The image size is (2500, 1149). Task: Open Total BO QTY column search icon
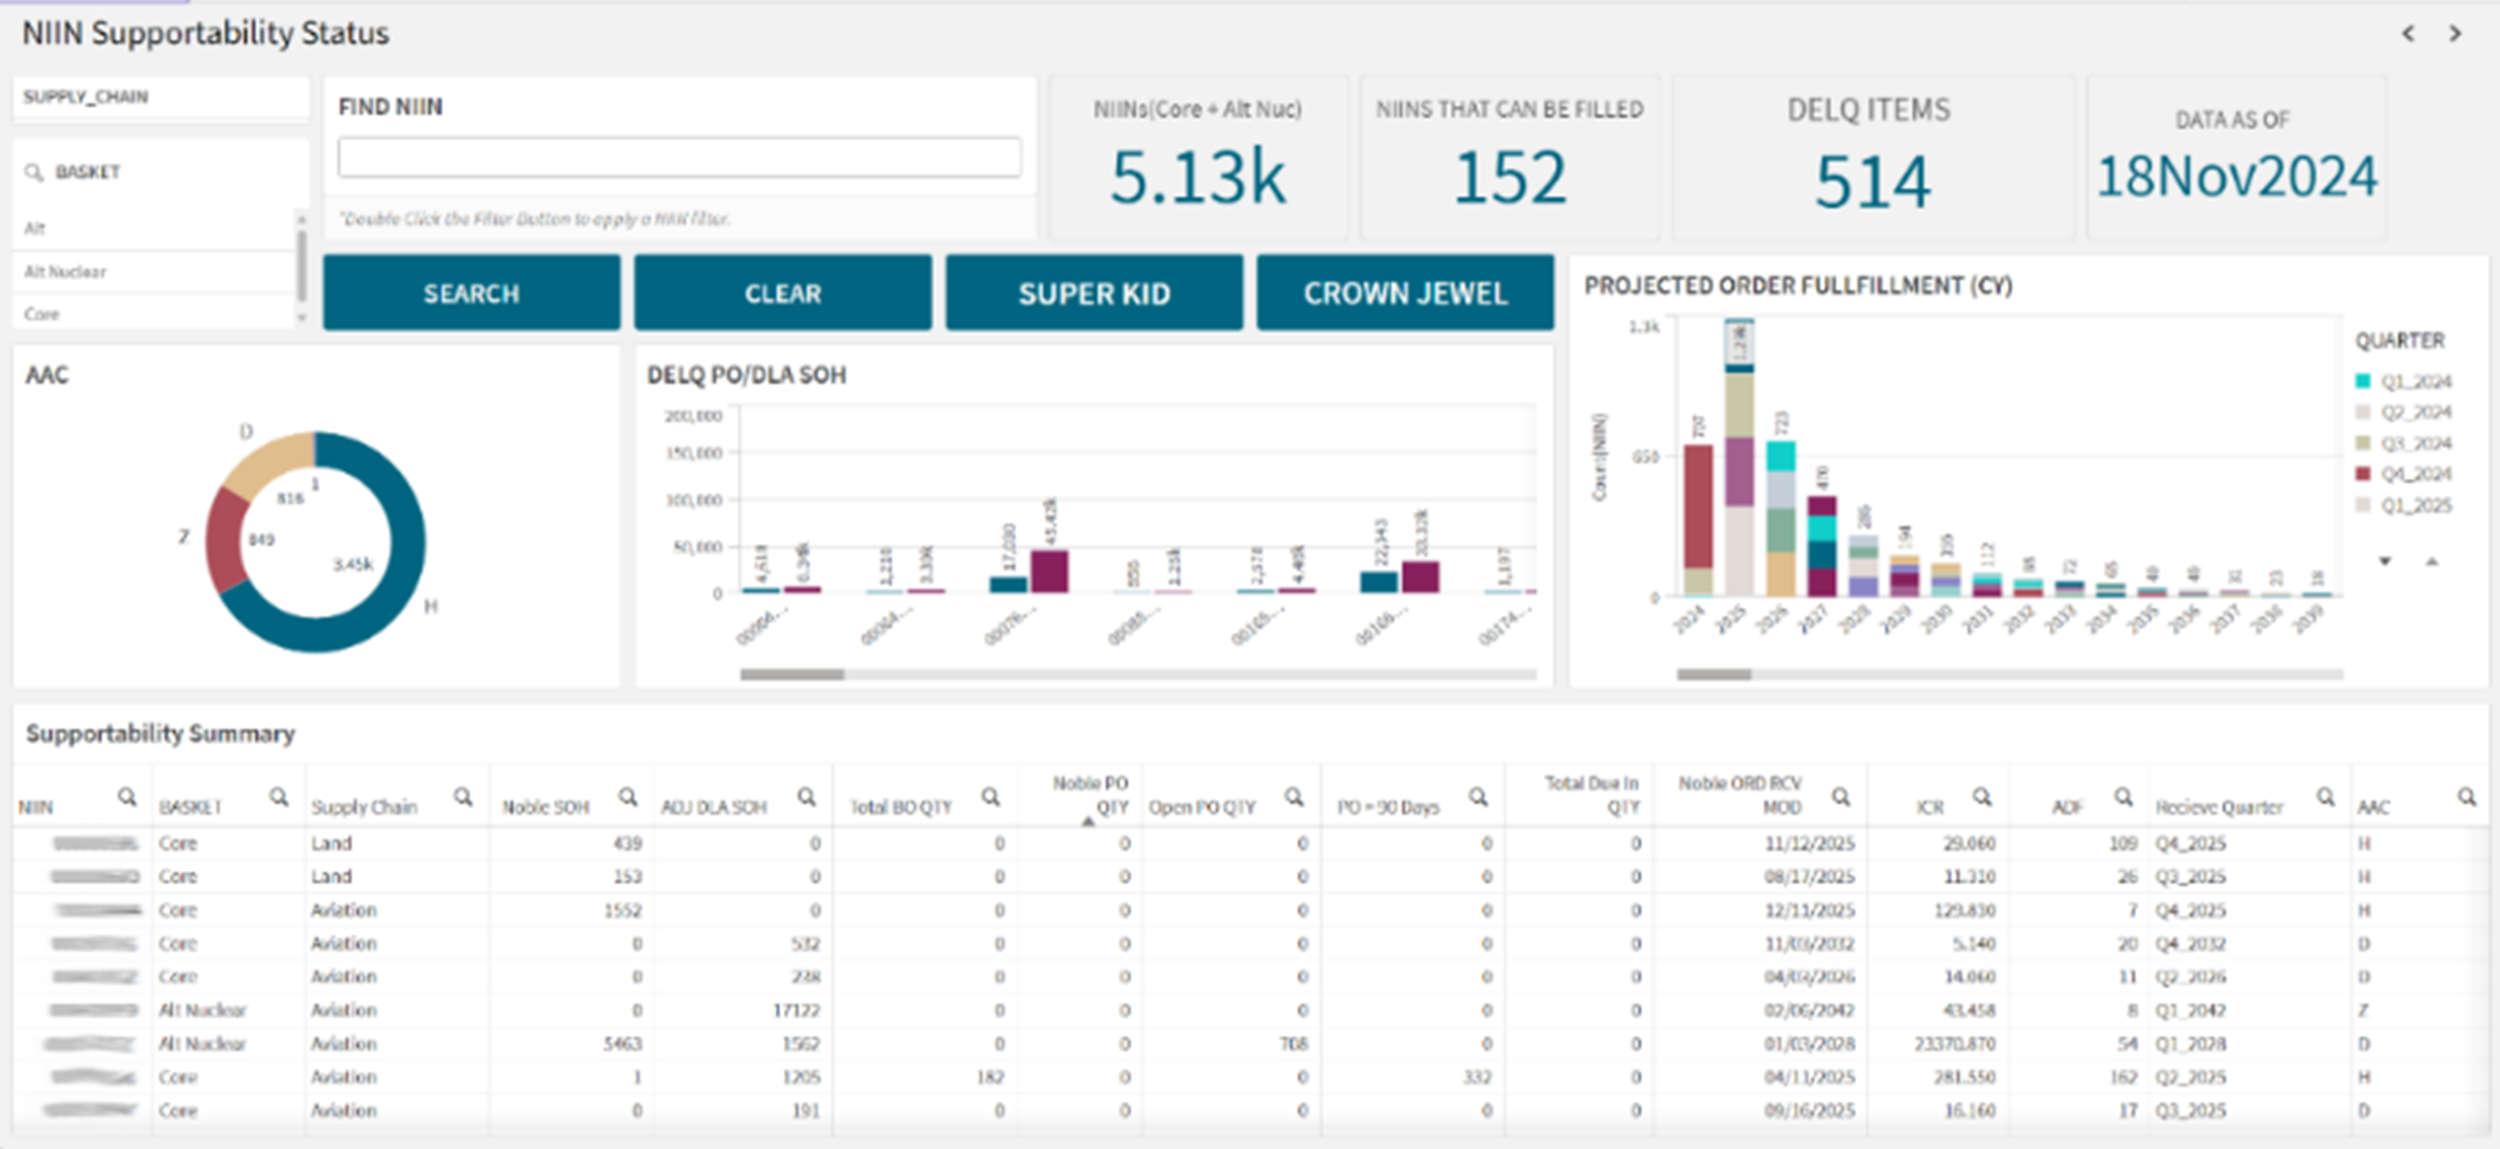coord(990,797)
